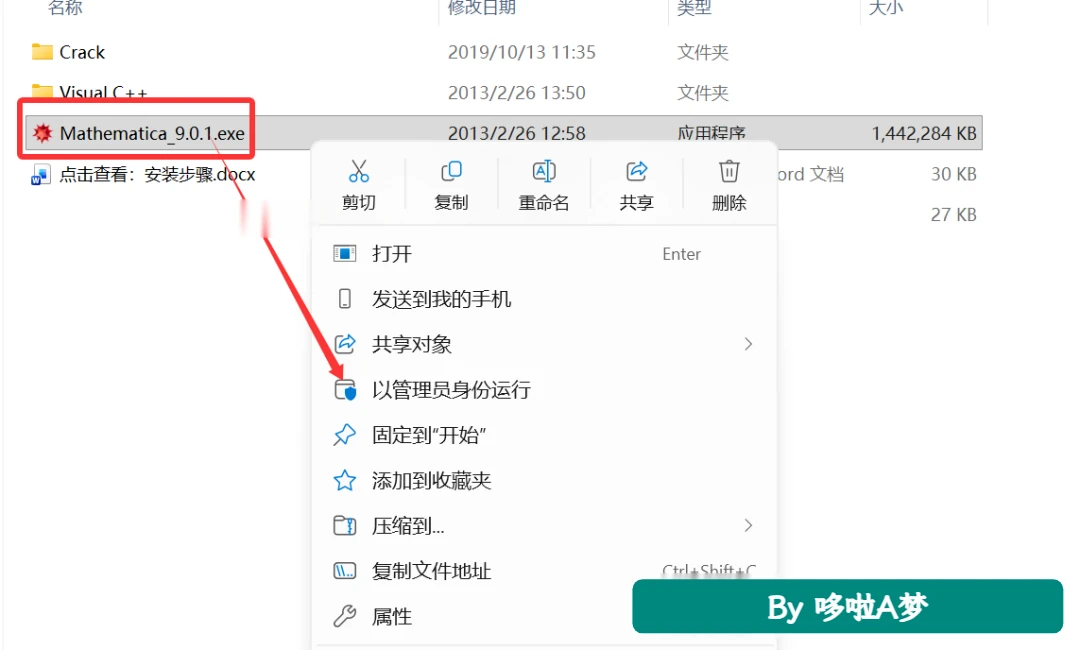Expand the 压缩到... submenu arrow
This screenshot has height=650, width=1080.
point(748,525)
